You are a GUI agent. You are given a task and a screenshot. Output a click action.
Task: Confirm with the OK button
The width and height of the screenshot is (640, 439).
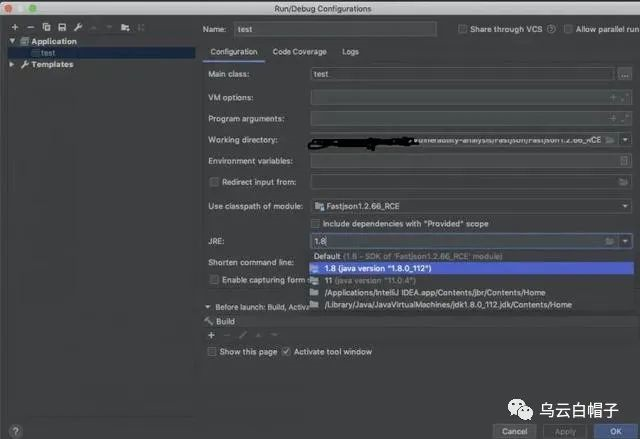tap(616, 431)
